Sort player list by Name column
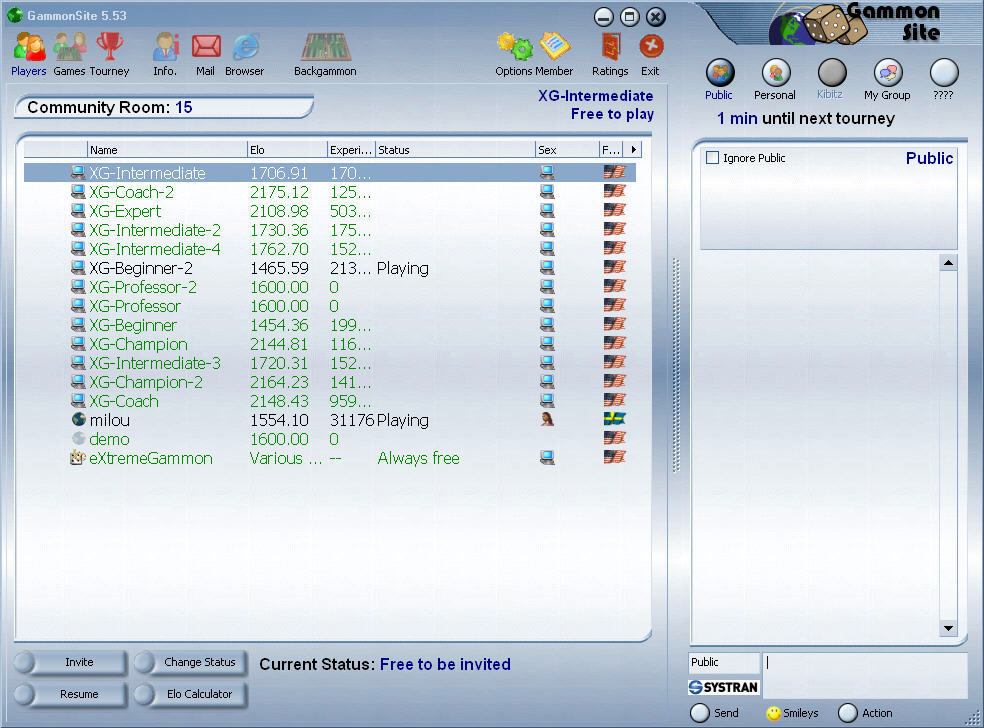The image size is (984, 728). (167, 150)
